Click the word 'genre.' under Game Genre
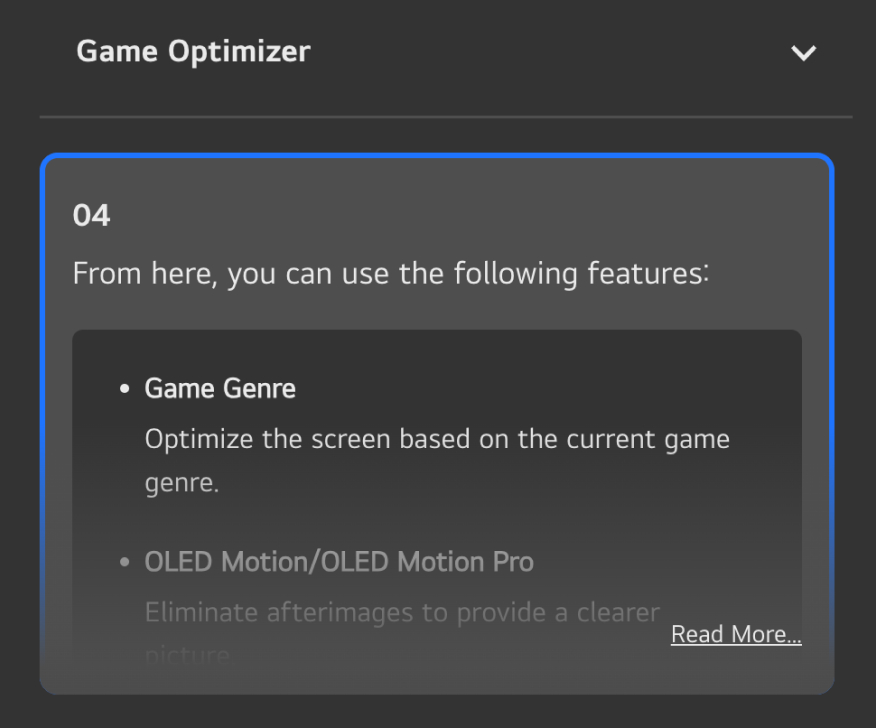This screenshot has width=876, height=728. coord(182,483)
